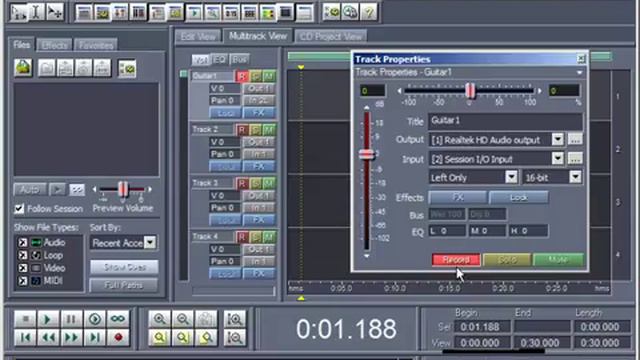Zoom in vertically with top right zoom icon
This screenshot has height=360, width=640.
tap(235, 319)
